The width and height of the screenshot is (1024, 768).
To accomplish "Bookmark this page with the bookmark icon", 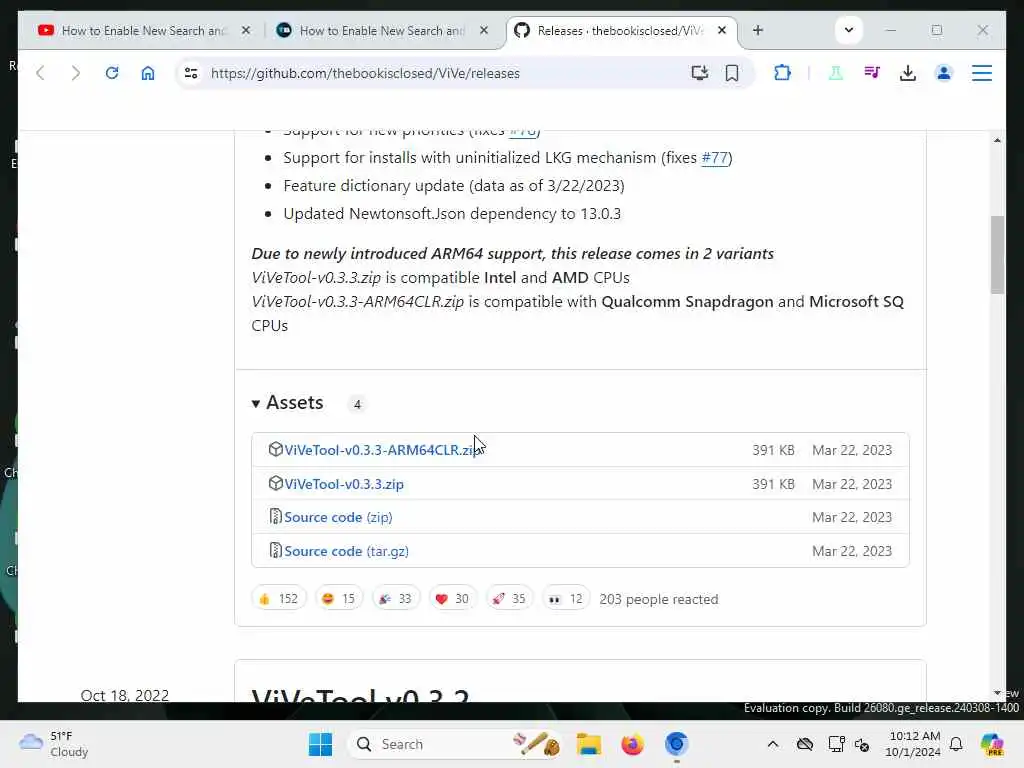I will click(x=732, y=73).
